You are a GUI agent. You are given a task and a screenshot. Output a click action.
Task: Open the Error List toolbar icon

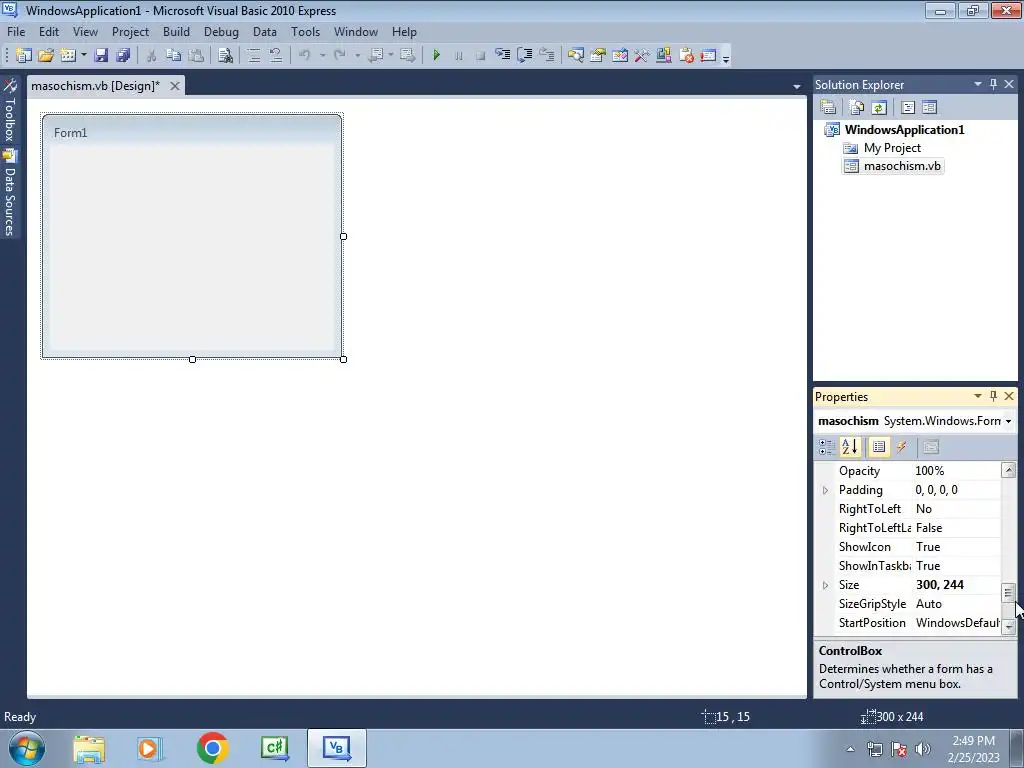click(686, 56)
